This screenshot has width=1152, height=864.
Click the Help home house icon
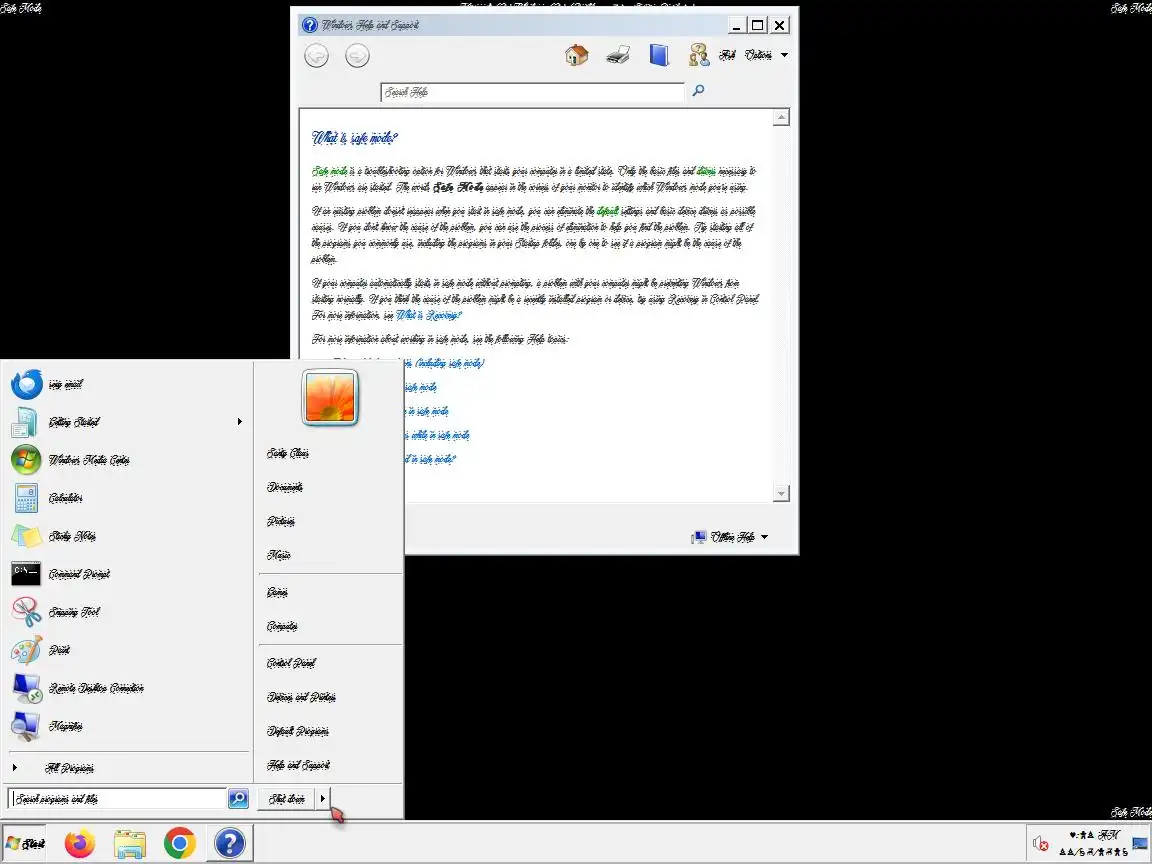click(x=577, y=55)
